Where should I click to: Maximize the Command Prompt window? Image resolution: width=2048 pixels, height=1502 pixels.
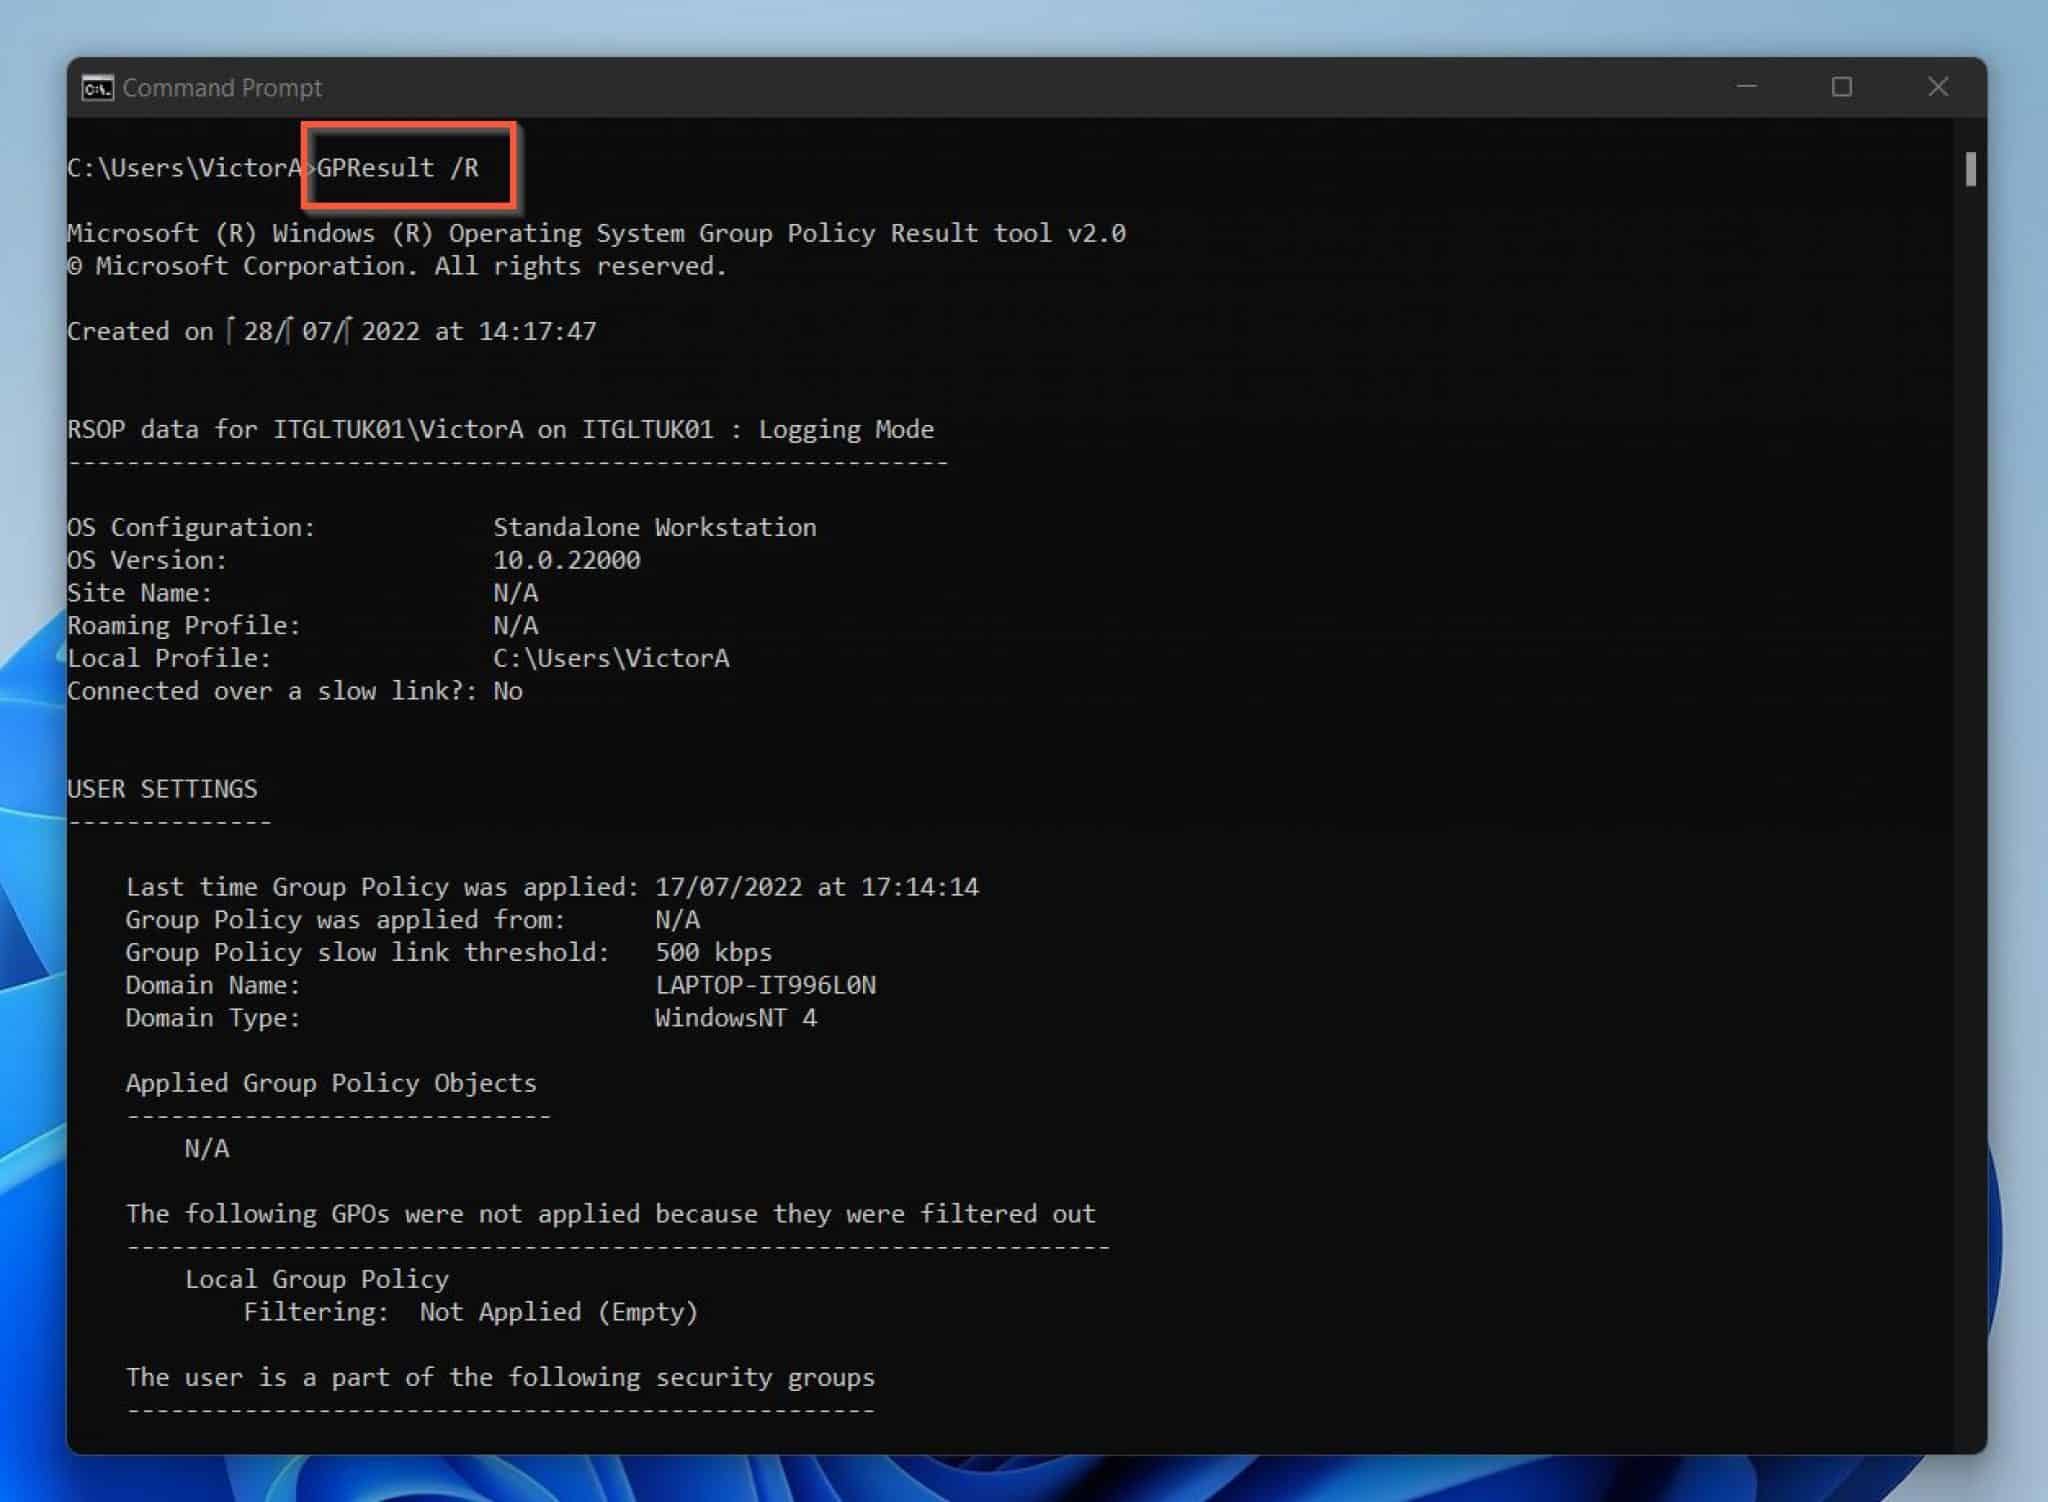[x=1841, y=88]
